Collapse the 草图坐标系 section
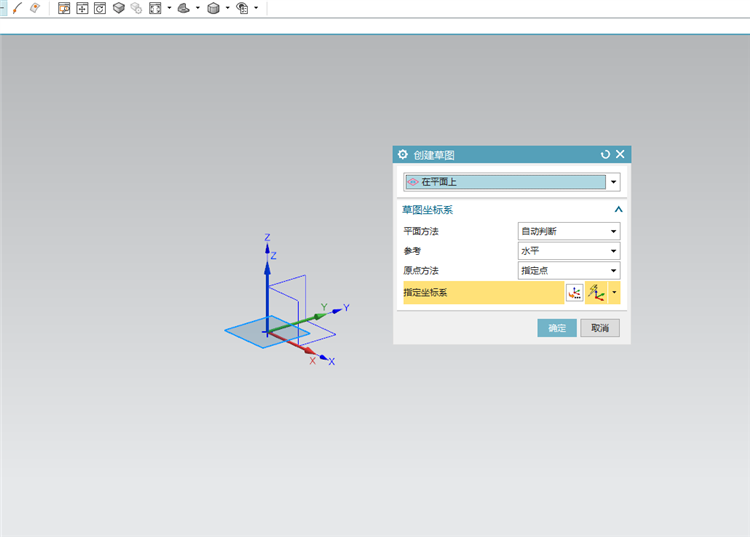This screenshot has height=537, width=750. tap(618, 209)
